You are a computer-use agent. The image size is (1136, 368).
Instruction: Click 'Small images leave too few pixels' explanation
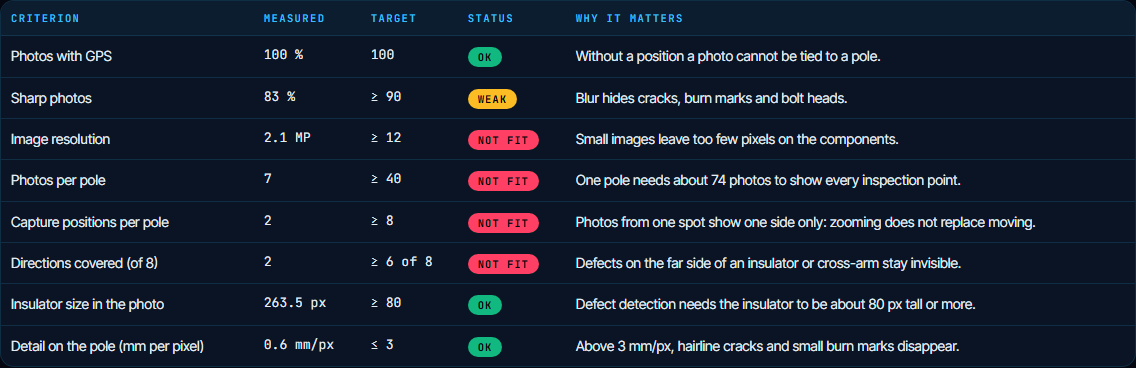(x=738, y=140)
